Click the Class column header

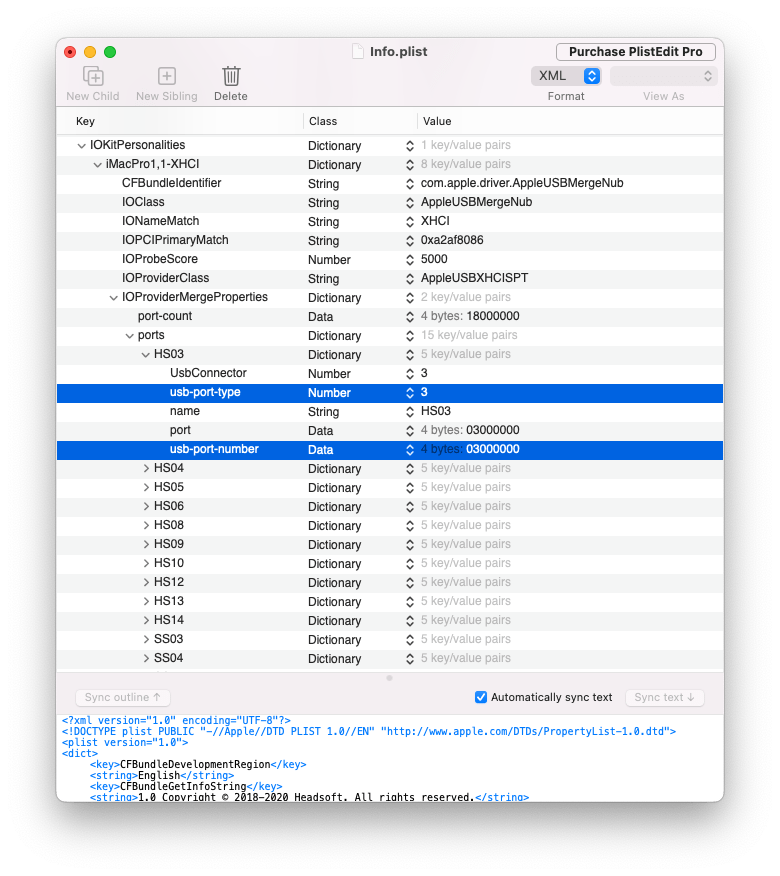pyautogui.click(x=323, y=121)
